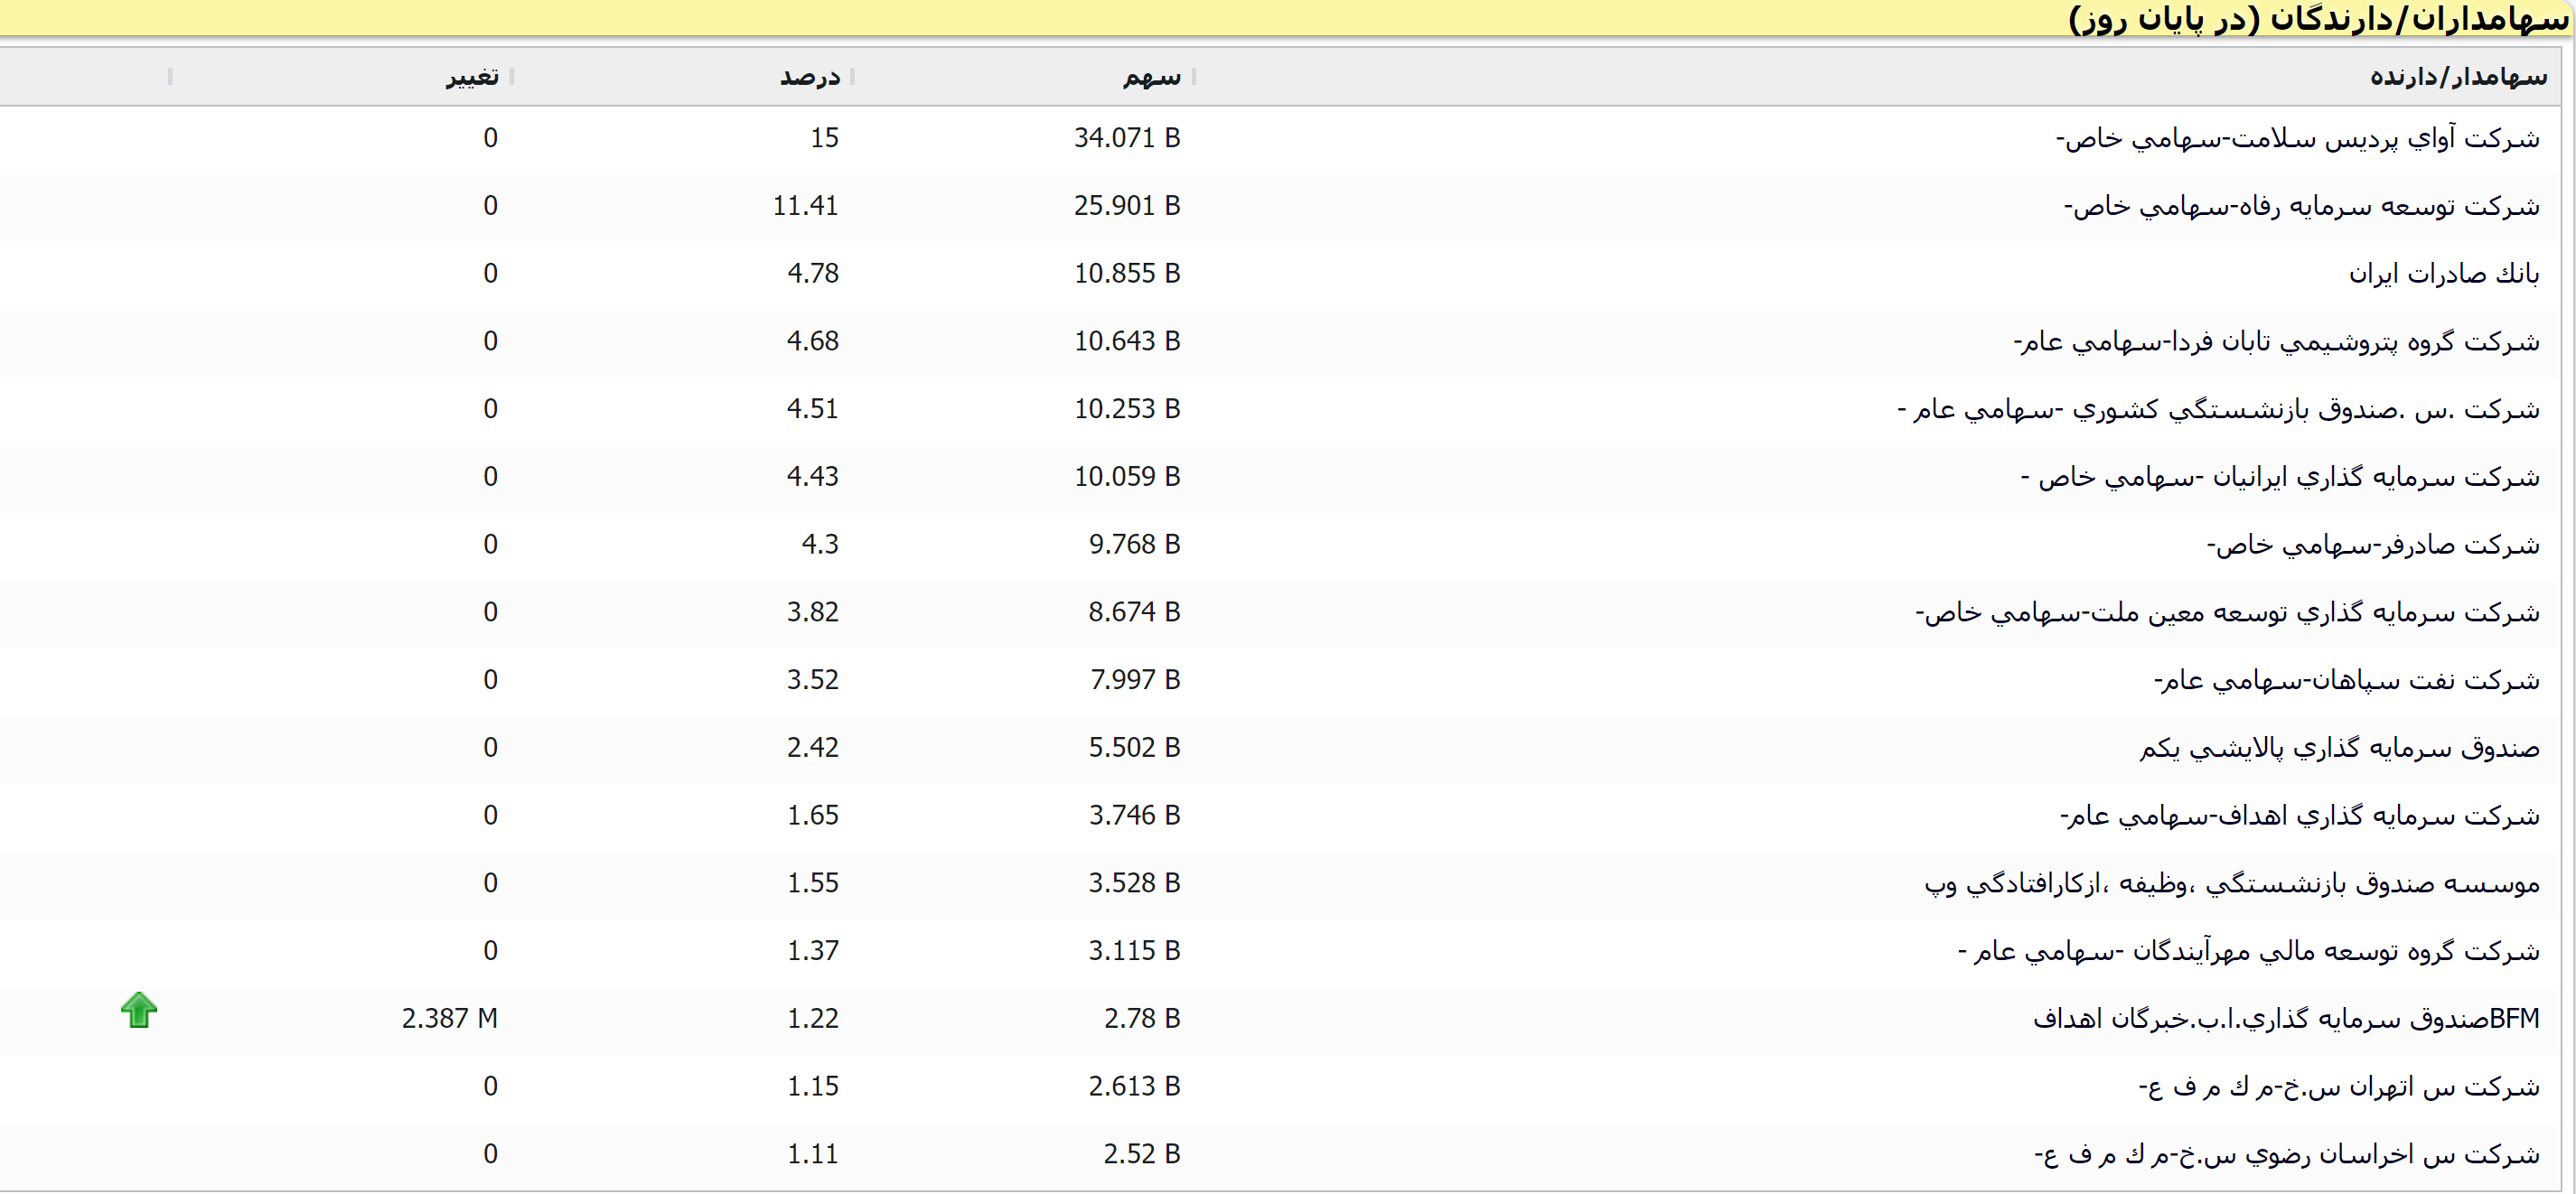Open BFM صندوق سرمايه گذاري خبرگان اهداف
Image resolution: width=2576 pixels, height=1194 pixels.
click(x=2286, y=1018)
